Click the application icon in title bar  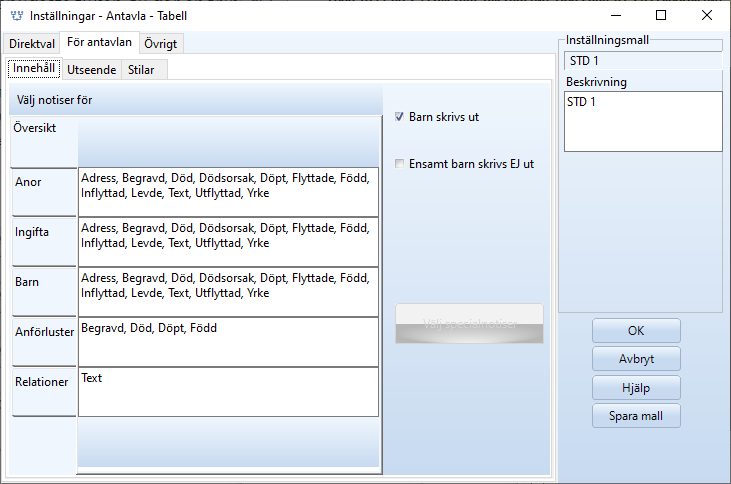pyautogui.click(x=15, y=16)
